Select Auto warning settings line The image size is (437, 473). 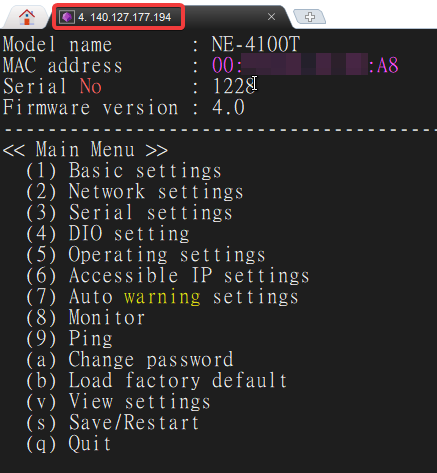coord(162,297)
